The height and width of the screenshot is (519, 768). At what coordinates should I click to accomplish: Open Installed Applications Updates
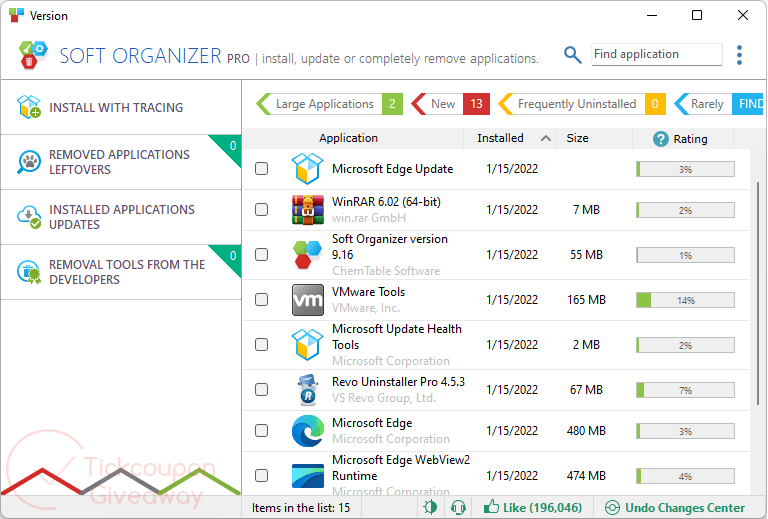(x=121, y=217)
